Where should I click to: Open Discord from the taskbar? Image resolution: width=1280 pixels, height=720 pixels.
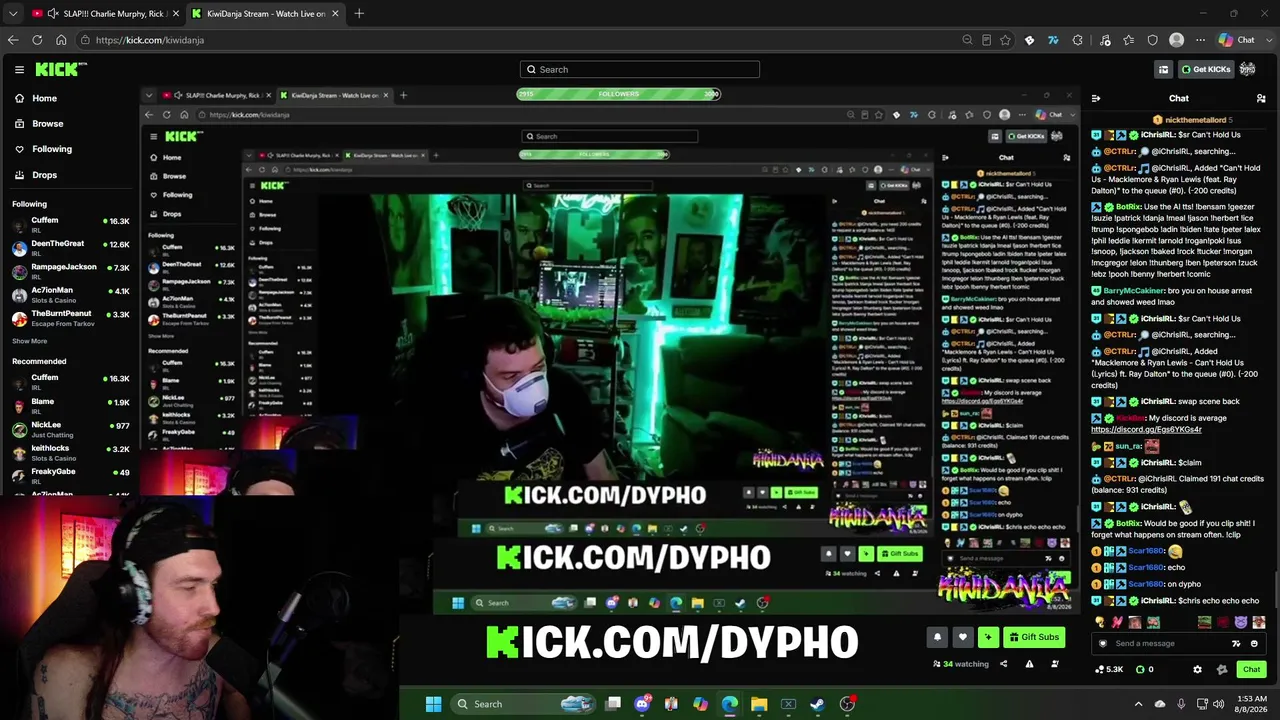(x=642, y=704)
